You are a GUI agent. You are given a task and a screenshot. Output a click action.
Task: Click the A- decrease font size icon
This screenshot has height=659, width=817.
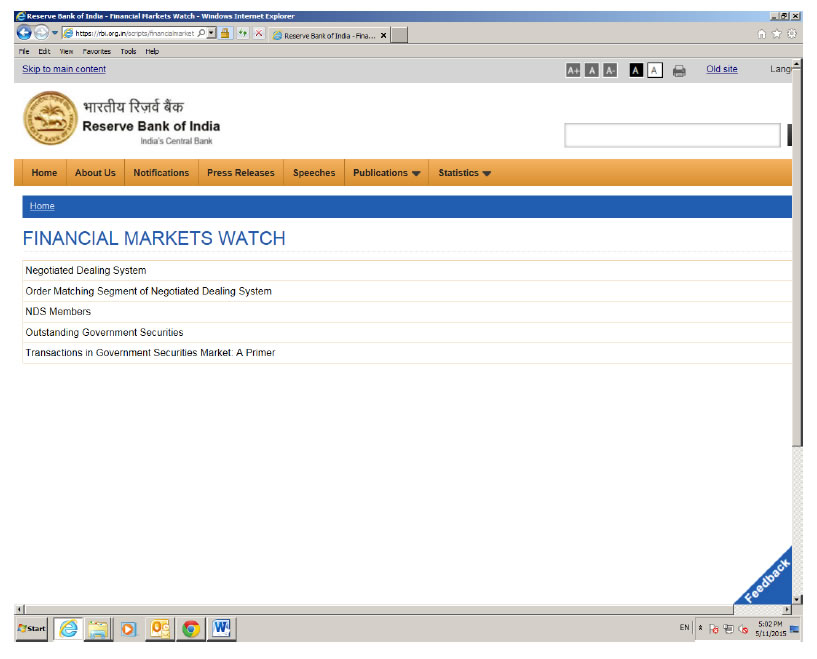(610, 70)
